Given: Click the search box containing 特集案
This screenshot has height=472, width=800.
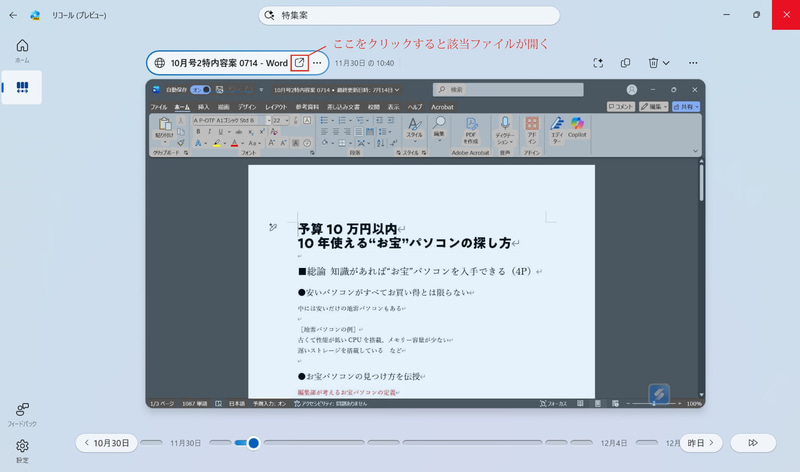Looking at the screenshot, I should (409, 15).
